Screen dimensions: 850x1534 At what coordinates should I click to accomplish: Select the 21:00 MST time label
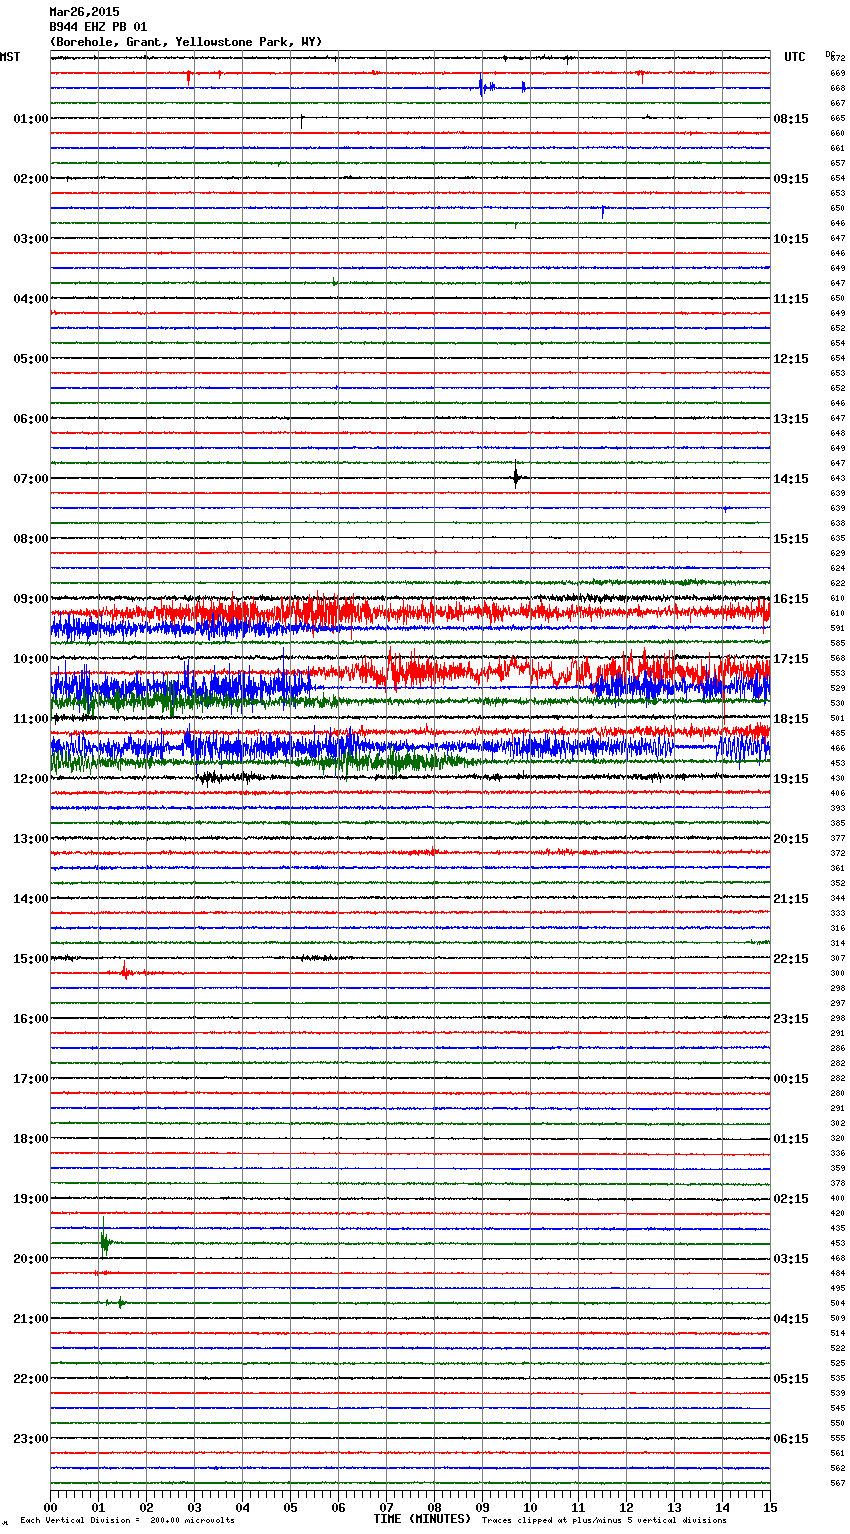[31, 1319]
